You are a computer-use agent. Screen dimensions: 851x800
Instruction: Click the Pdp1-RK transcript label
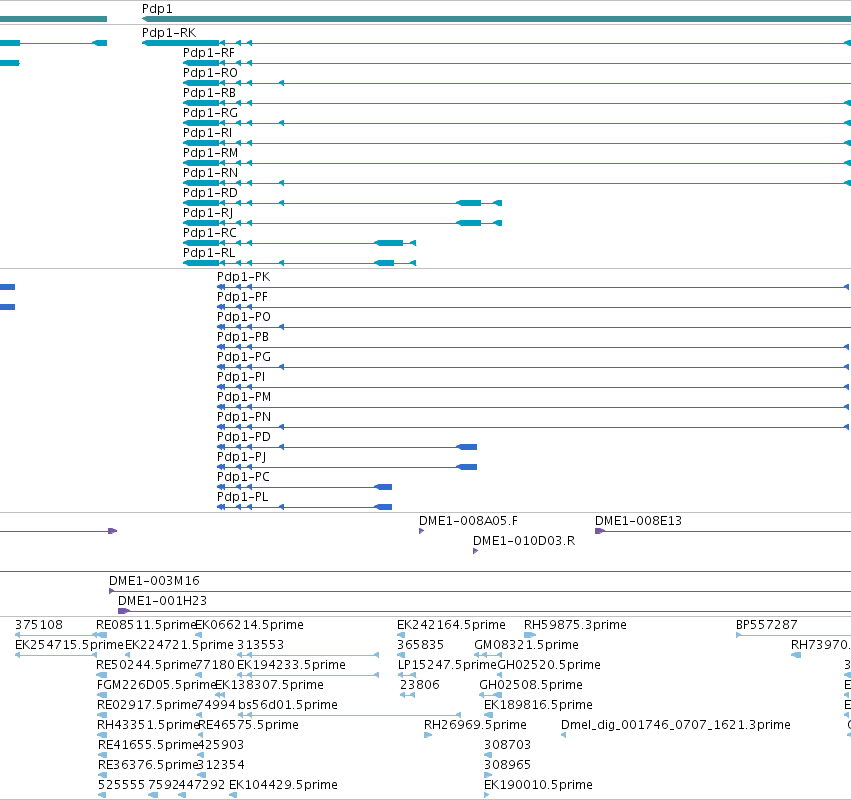pyautogui.click(x=169, y=33)
